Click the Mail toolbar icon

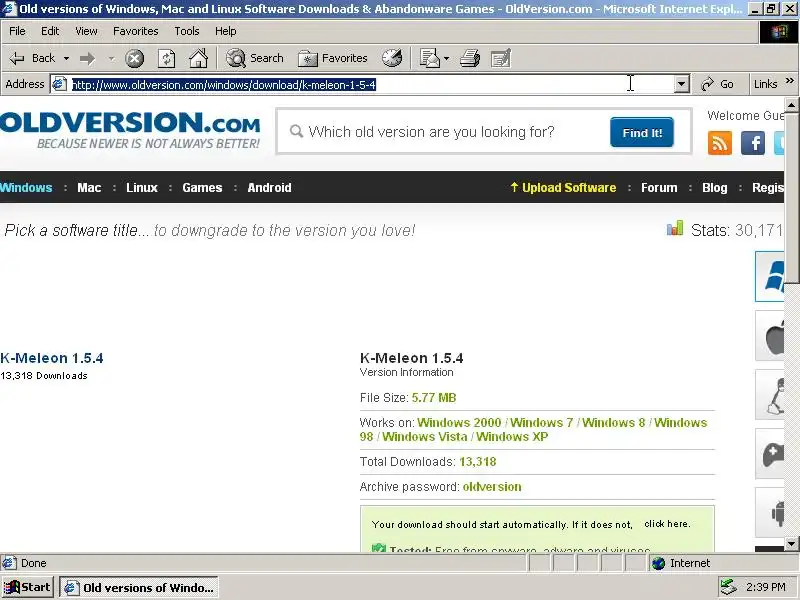tap(429, 58)
